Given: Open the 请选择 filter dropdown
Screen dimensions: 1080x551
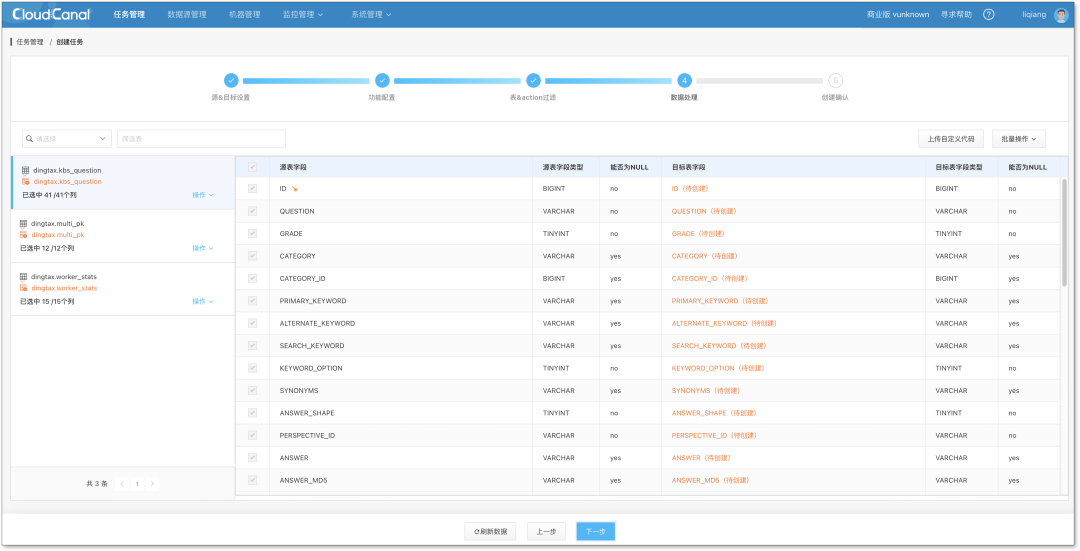Looking at the screenshot, I should (x=67, y=139).
